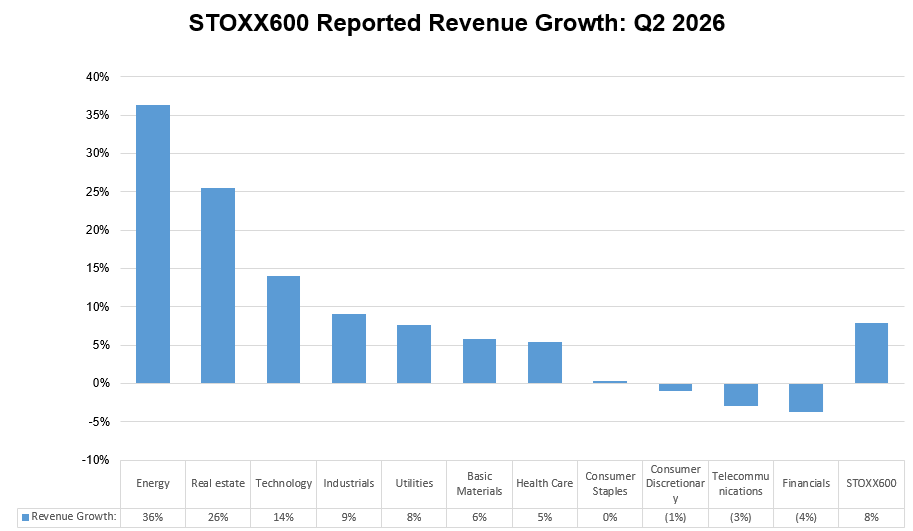Click the 'Basic Materials' category label

click(479, 484)
